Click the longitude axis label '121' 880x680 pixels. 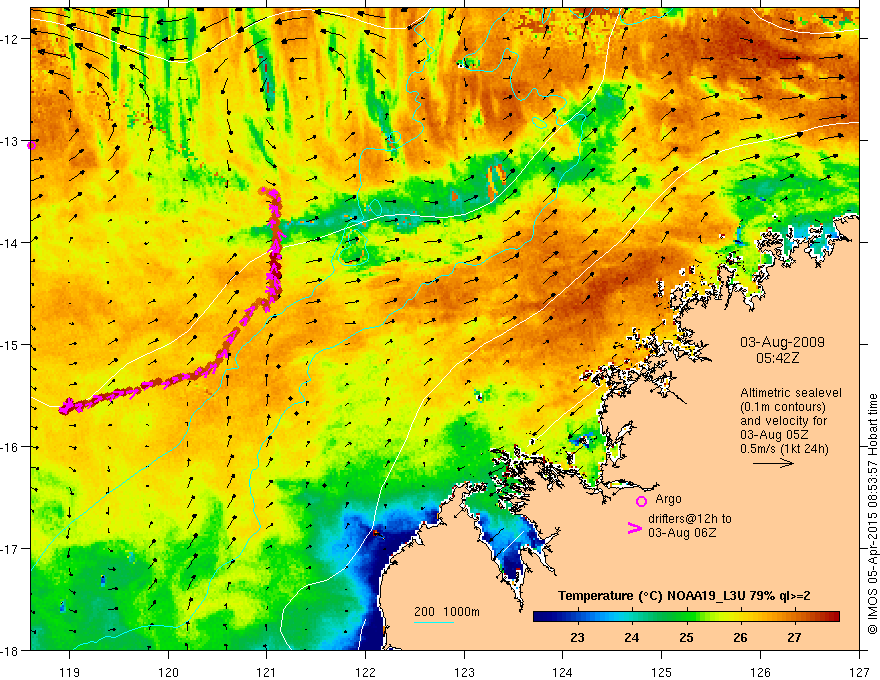tap(267, 672)
